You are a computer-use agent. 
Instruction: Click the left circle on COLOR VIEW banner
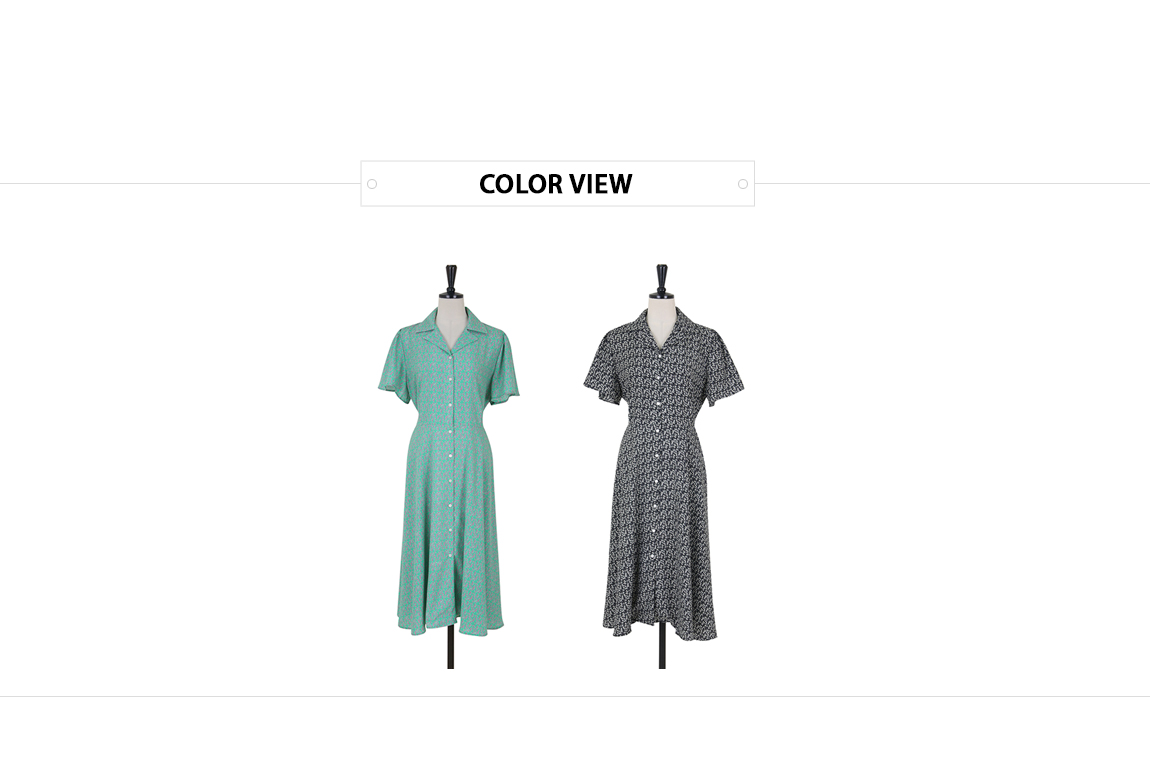click(372, 184)
